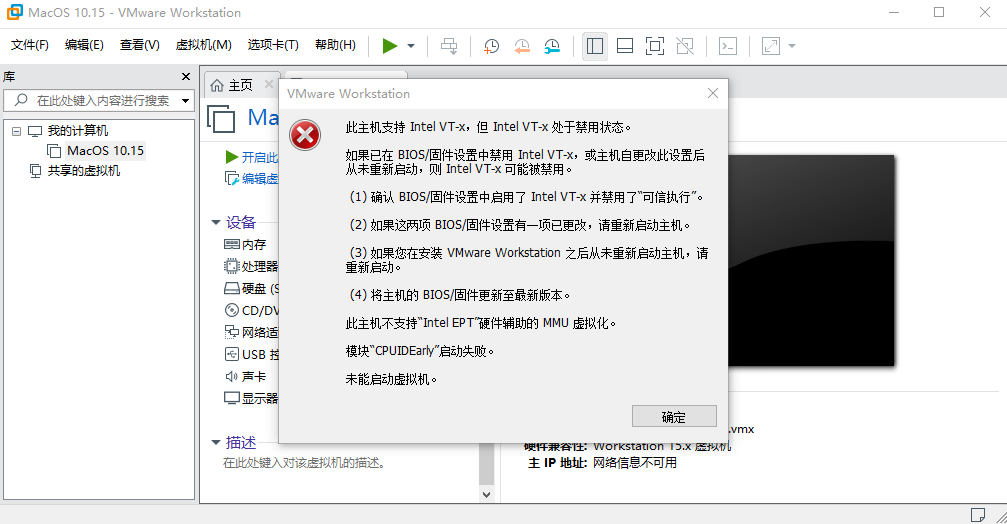Enter full screen mode icon
The image size is (1007, 524).
[x=654, y=46]
